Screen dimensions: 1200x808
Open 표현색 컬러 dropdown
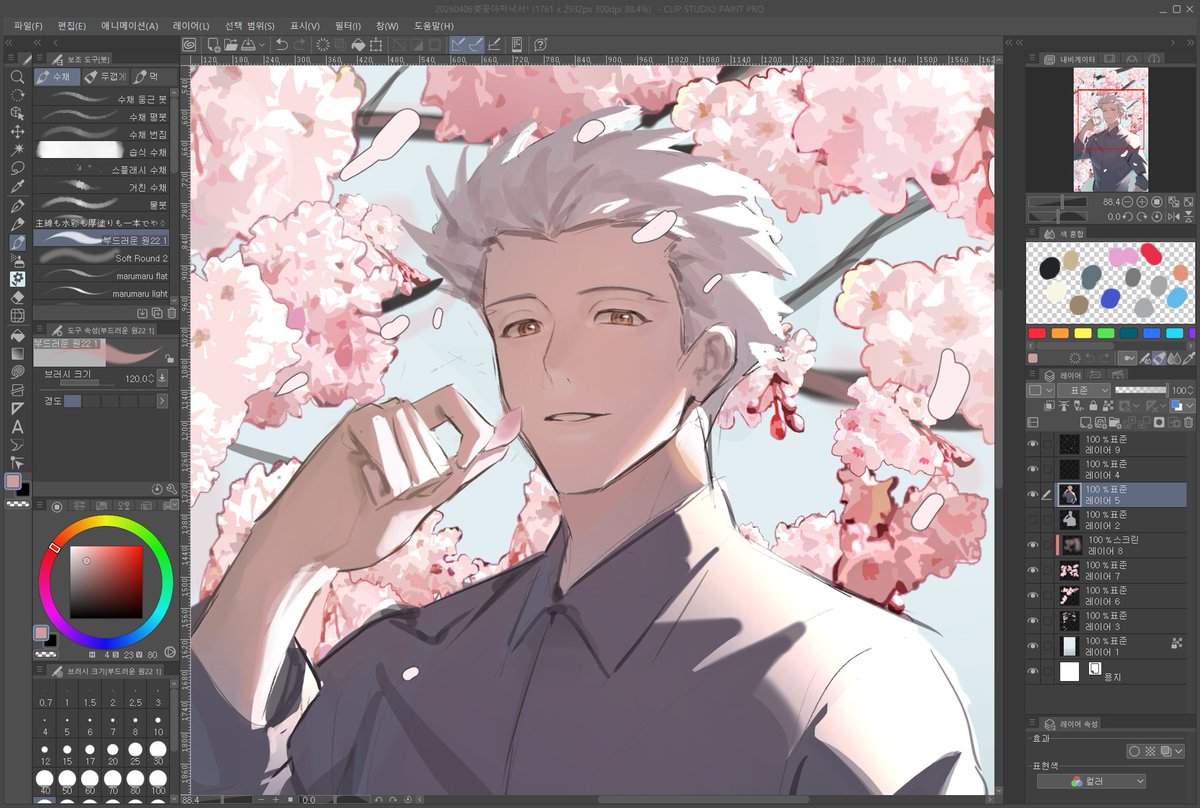coord(1091,781)
